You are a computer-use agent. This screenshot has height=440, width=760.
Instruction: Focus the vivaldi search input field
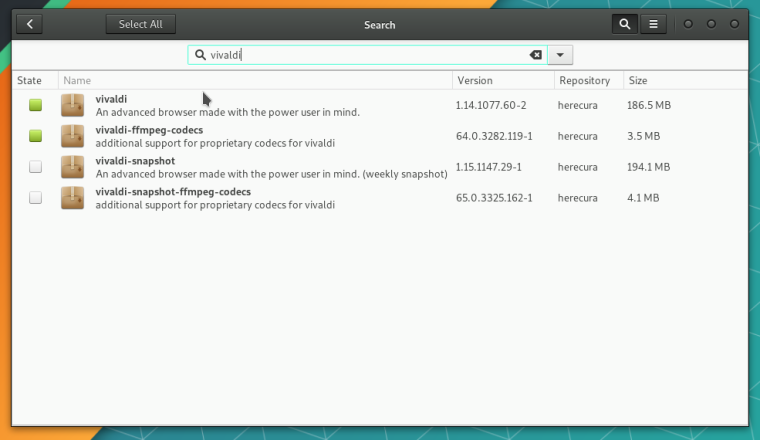point(367,55)
